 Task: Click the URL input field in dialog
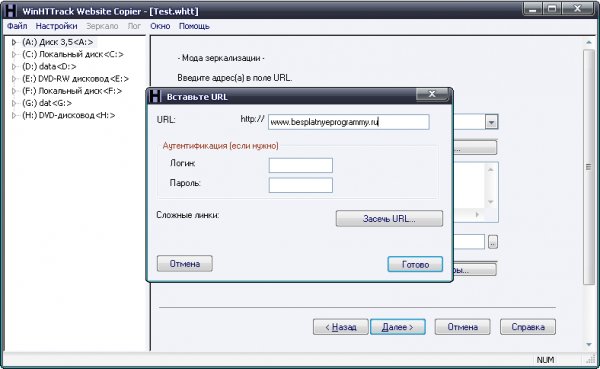click(x=349, y=122)
